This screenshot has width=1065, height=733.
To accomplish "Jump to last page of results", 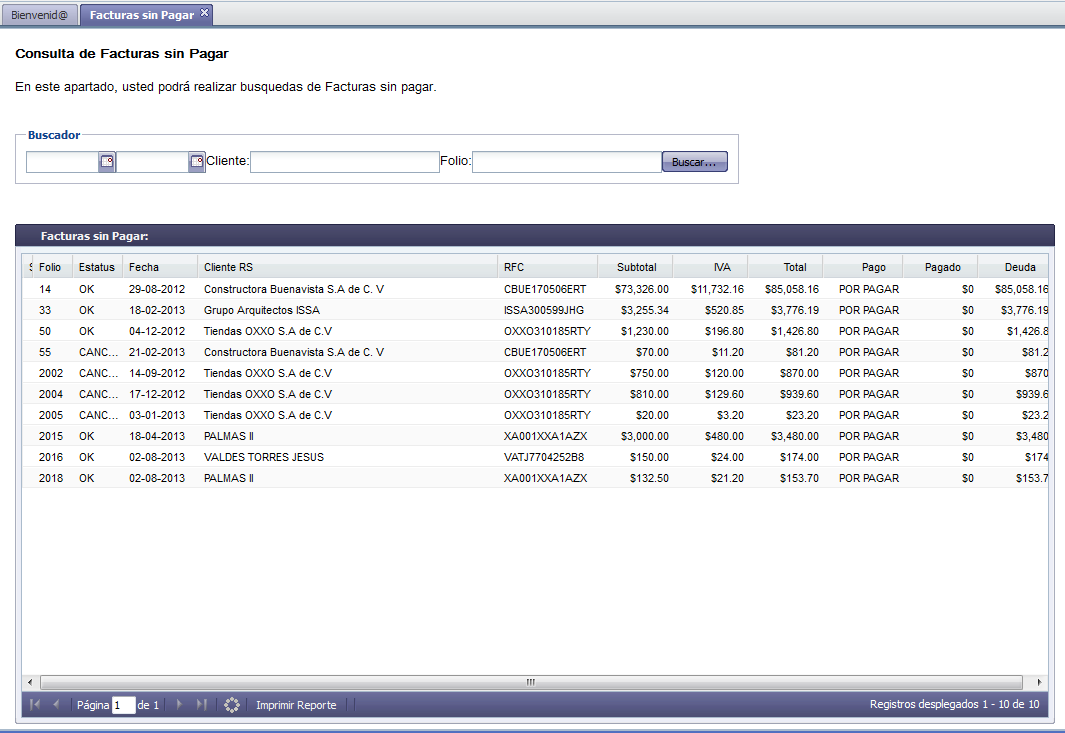I will (201, 705).
